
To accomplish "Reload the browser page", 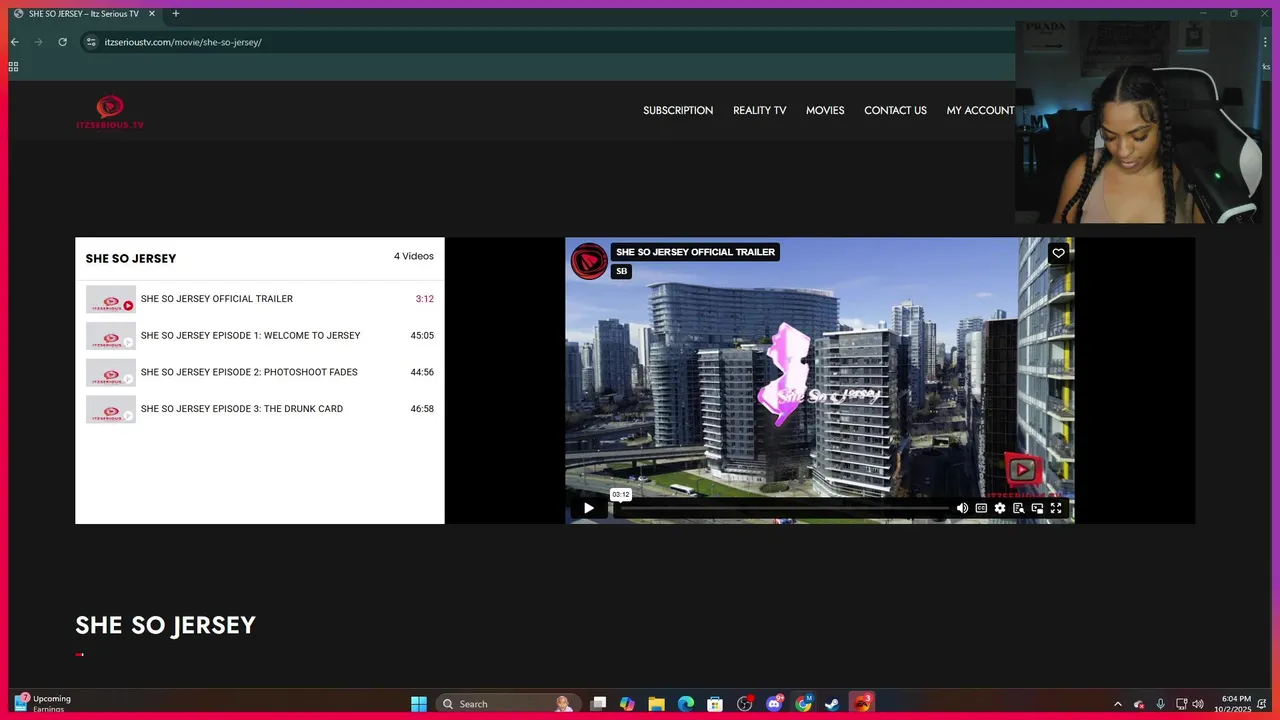I will coord(62,42).
